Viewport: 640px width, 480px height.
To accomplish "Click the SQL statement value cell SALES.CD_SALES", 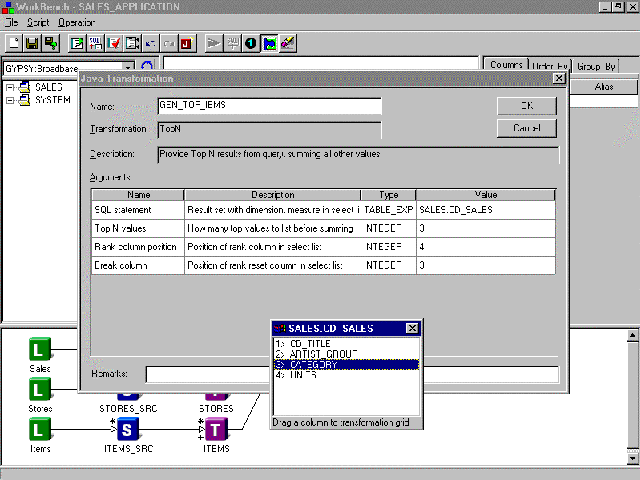I will coord(485,210).
